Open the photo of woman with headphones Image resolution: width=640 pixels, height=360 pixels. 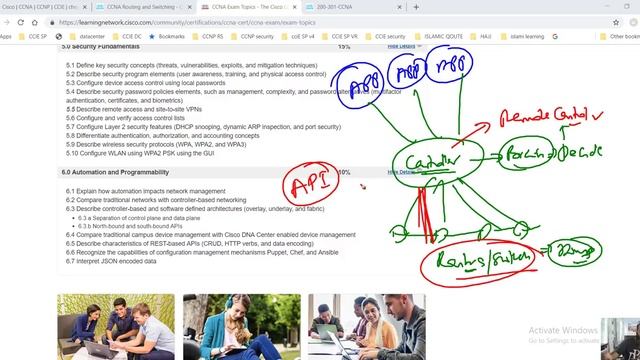pos(242,327)
